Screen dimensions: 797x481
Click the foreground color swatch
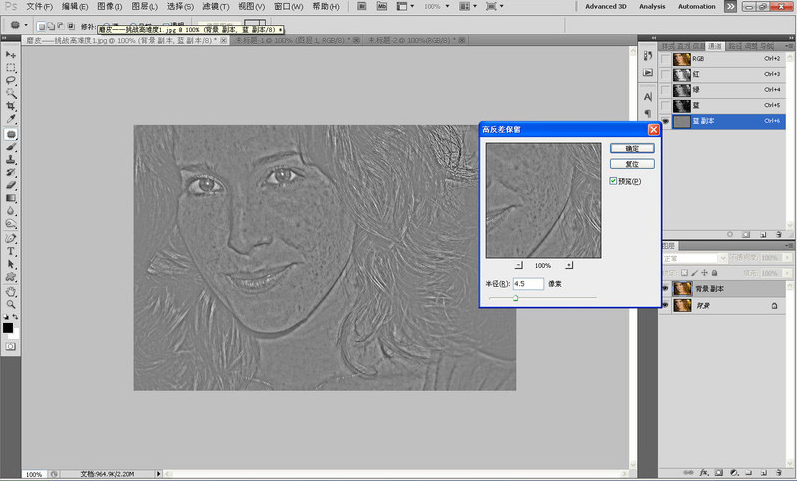tap(8, 327)
